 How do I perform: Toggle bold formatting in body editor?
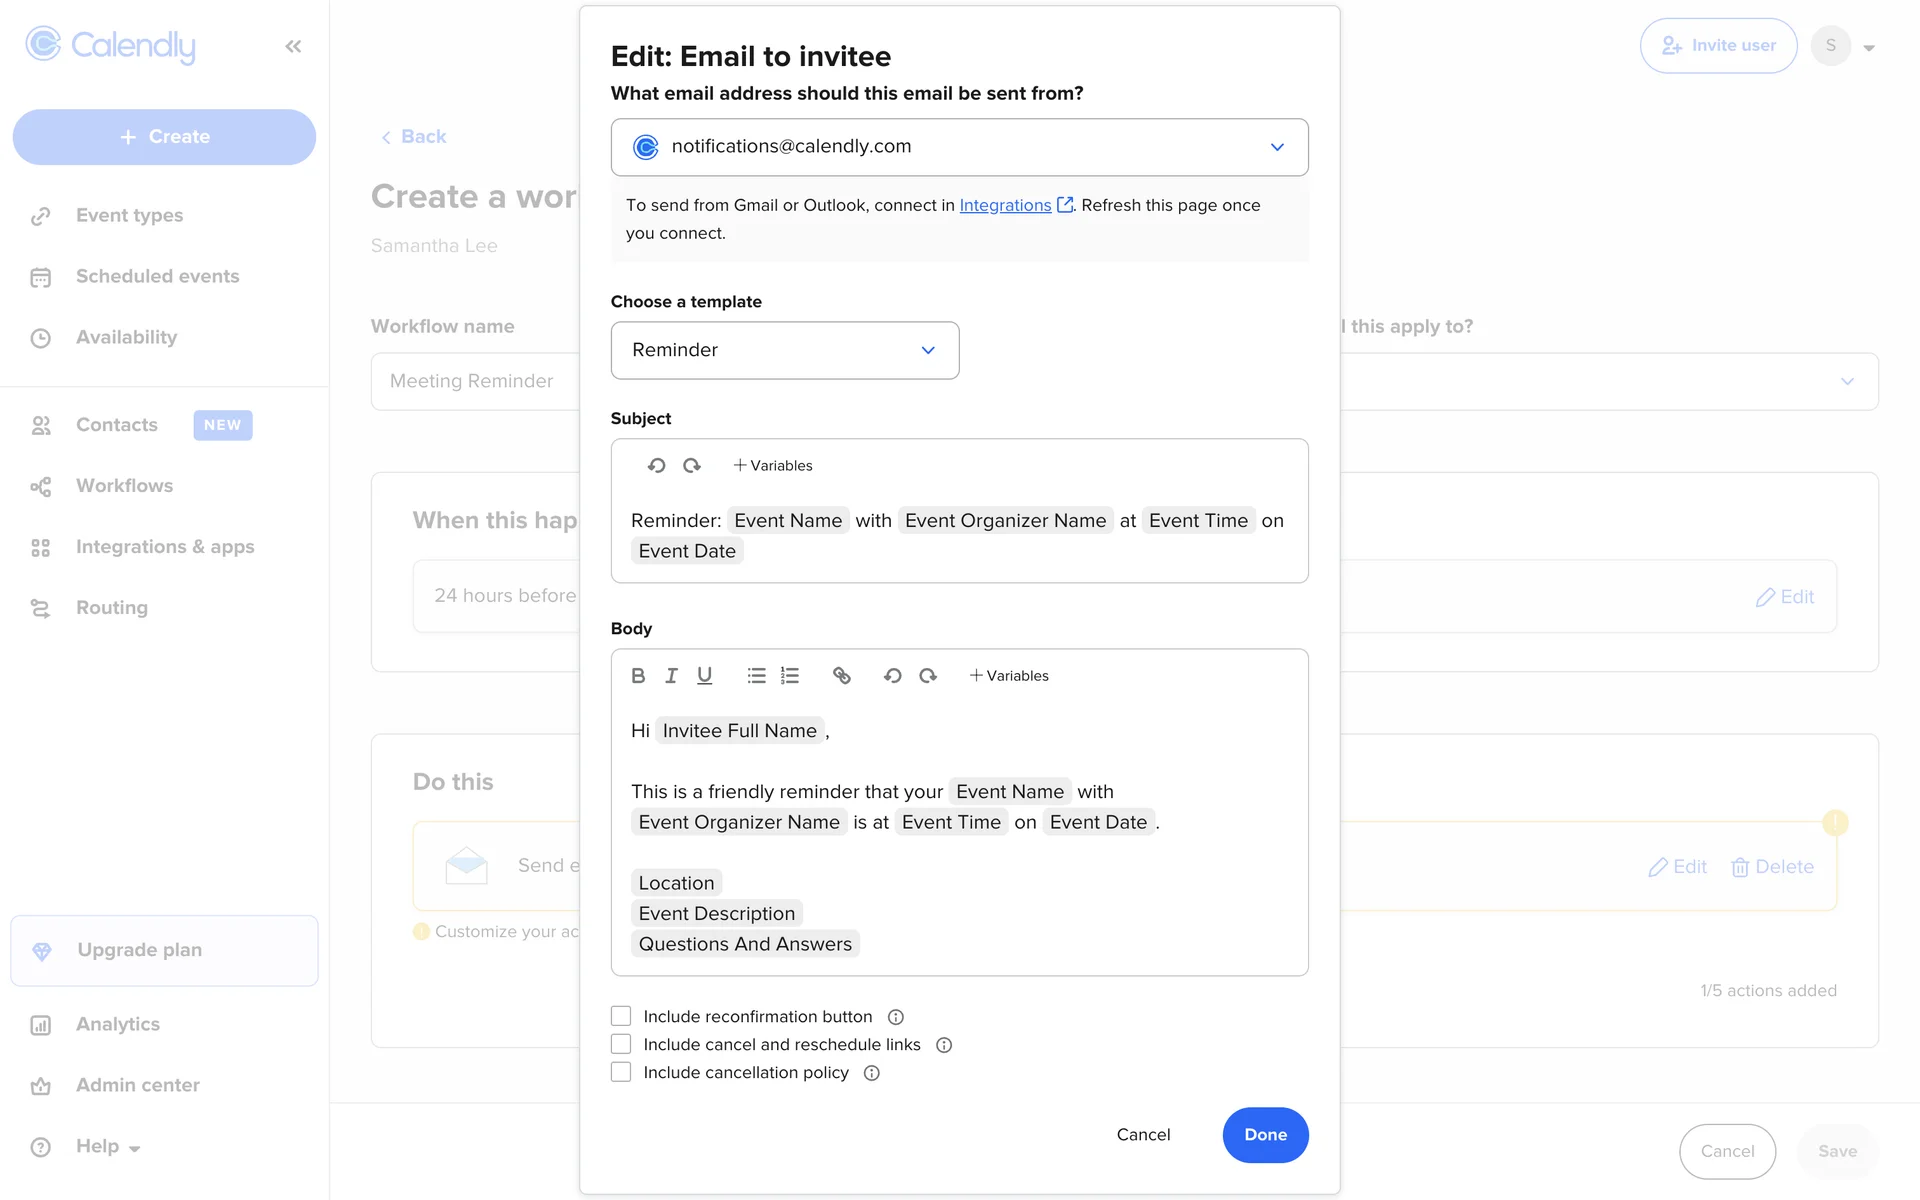[638, 676]
